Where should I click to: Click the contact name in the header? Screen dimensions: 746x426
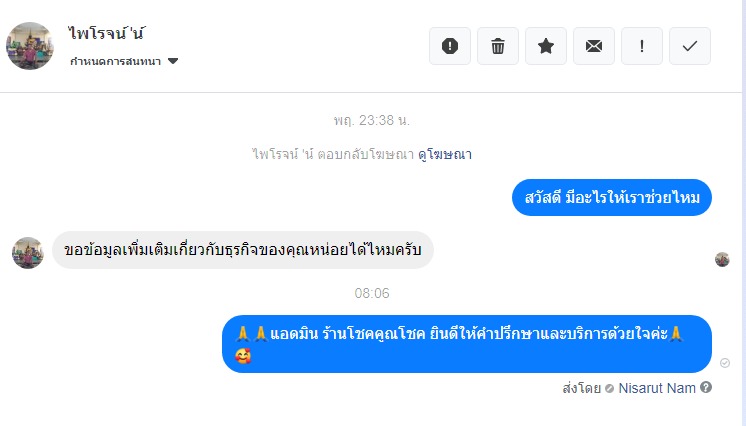coord(106,33)
